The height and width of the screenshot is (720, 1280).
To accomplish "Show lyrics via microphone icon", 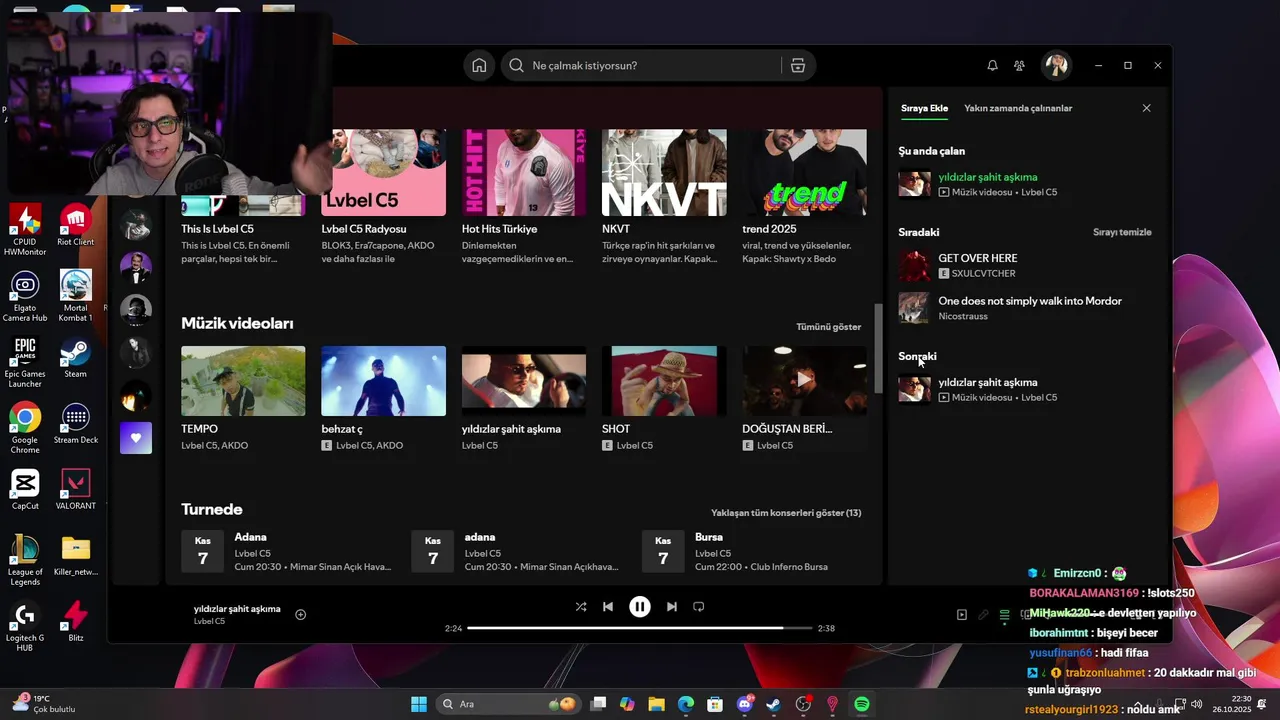I will coord(983,615).
